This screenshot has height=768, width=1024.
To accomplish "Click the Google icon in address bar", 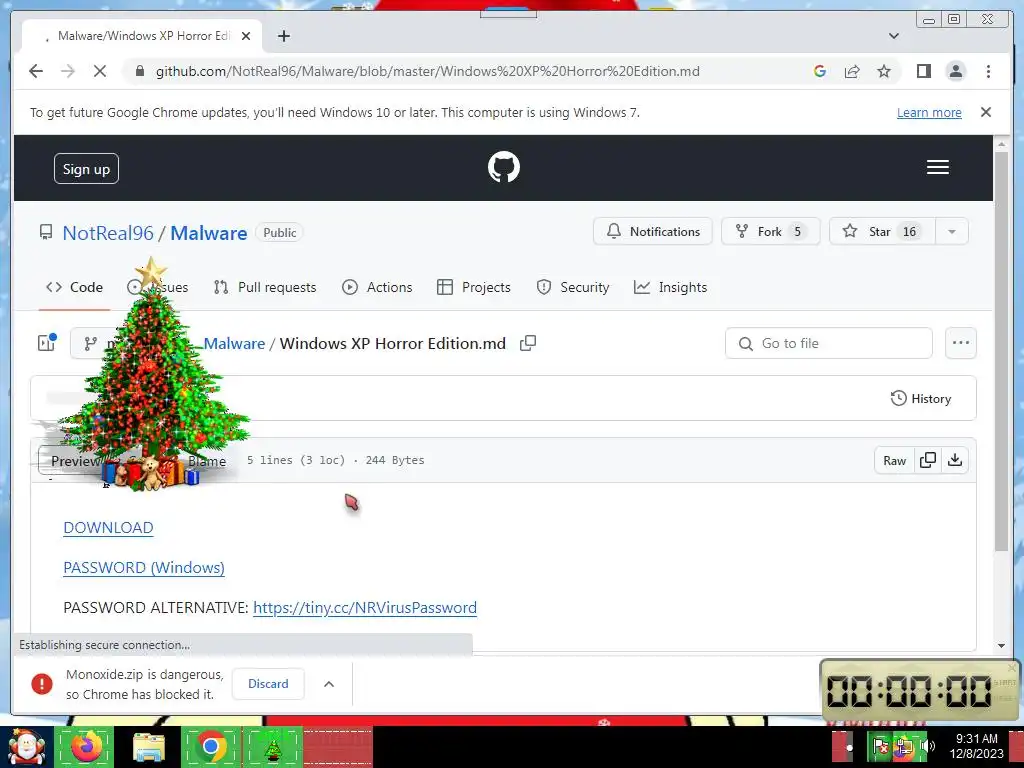I will (x=820, y=71).
